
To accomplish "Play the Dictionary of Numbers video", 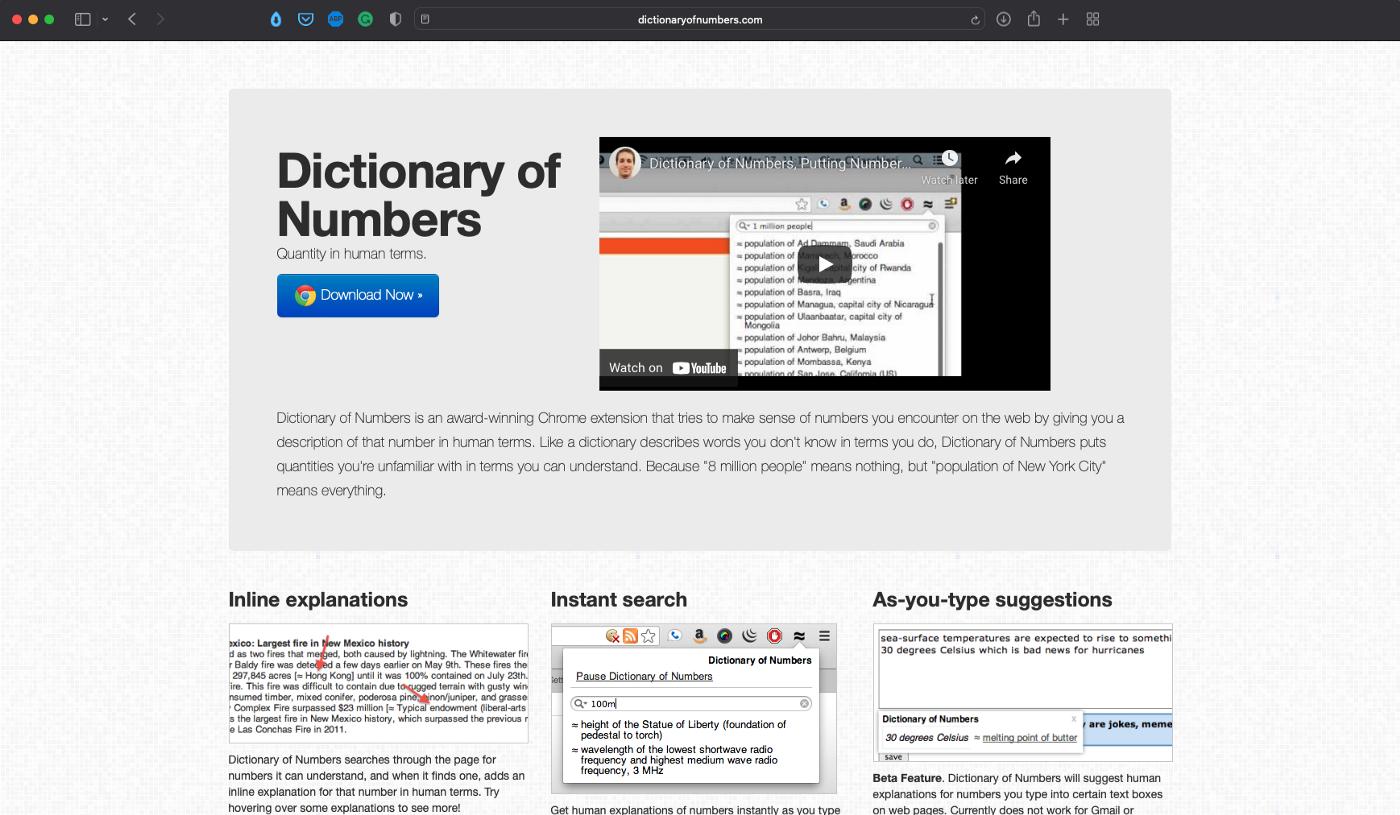I will coord(824,264).
